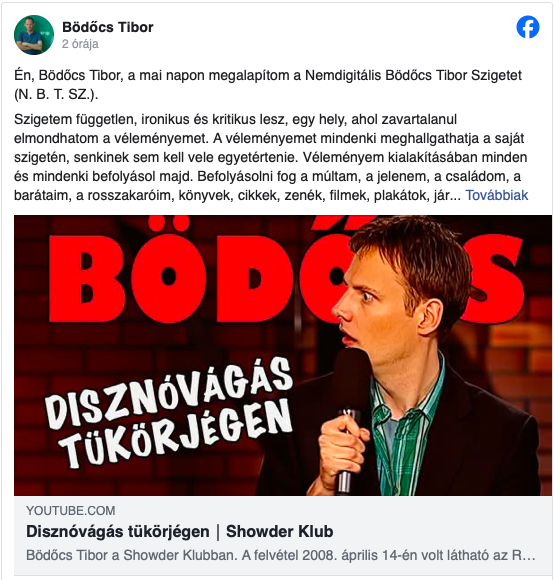Expand the post with 'Továbbiak'
This screenshot has width=555, height=580.
point(497,195)
